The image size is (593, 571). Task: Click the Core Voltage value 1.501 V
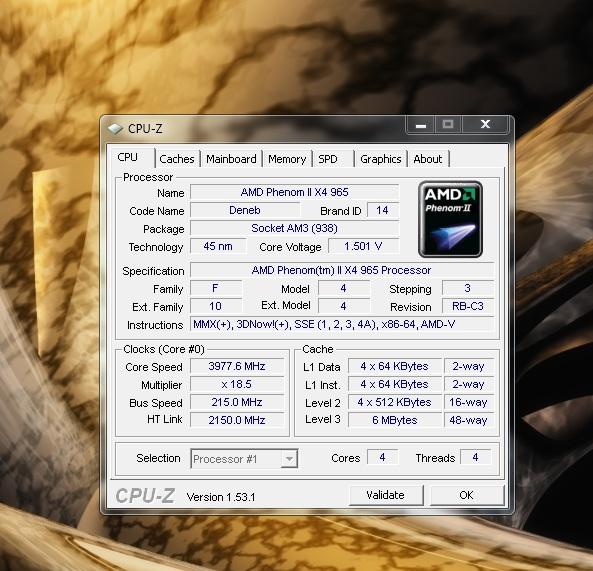point(363,246)
